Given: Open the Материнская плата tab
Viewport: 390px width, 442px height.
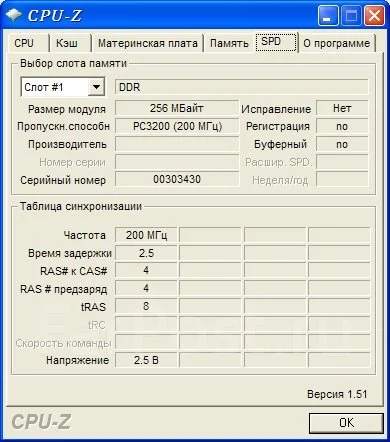Looking at the screenshot, I should [148, 43].
